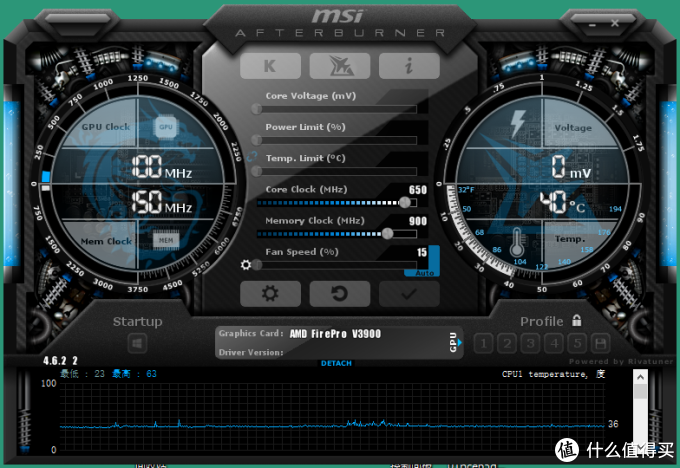Viewport: 680px width, 468px height.
Task: Click the CPU1 temperature graph label
Action: pos(553,374)
